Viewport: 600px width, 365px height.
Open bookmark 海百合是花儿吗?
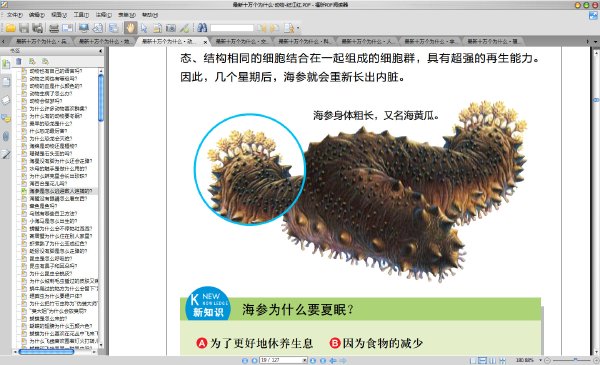coord(49,183)
